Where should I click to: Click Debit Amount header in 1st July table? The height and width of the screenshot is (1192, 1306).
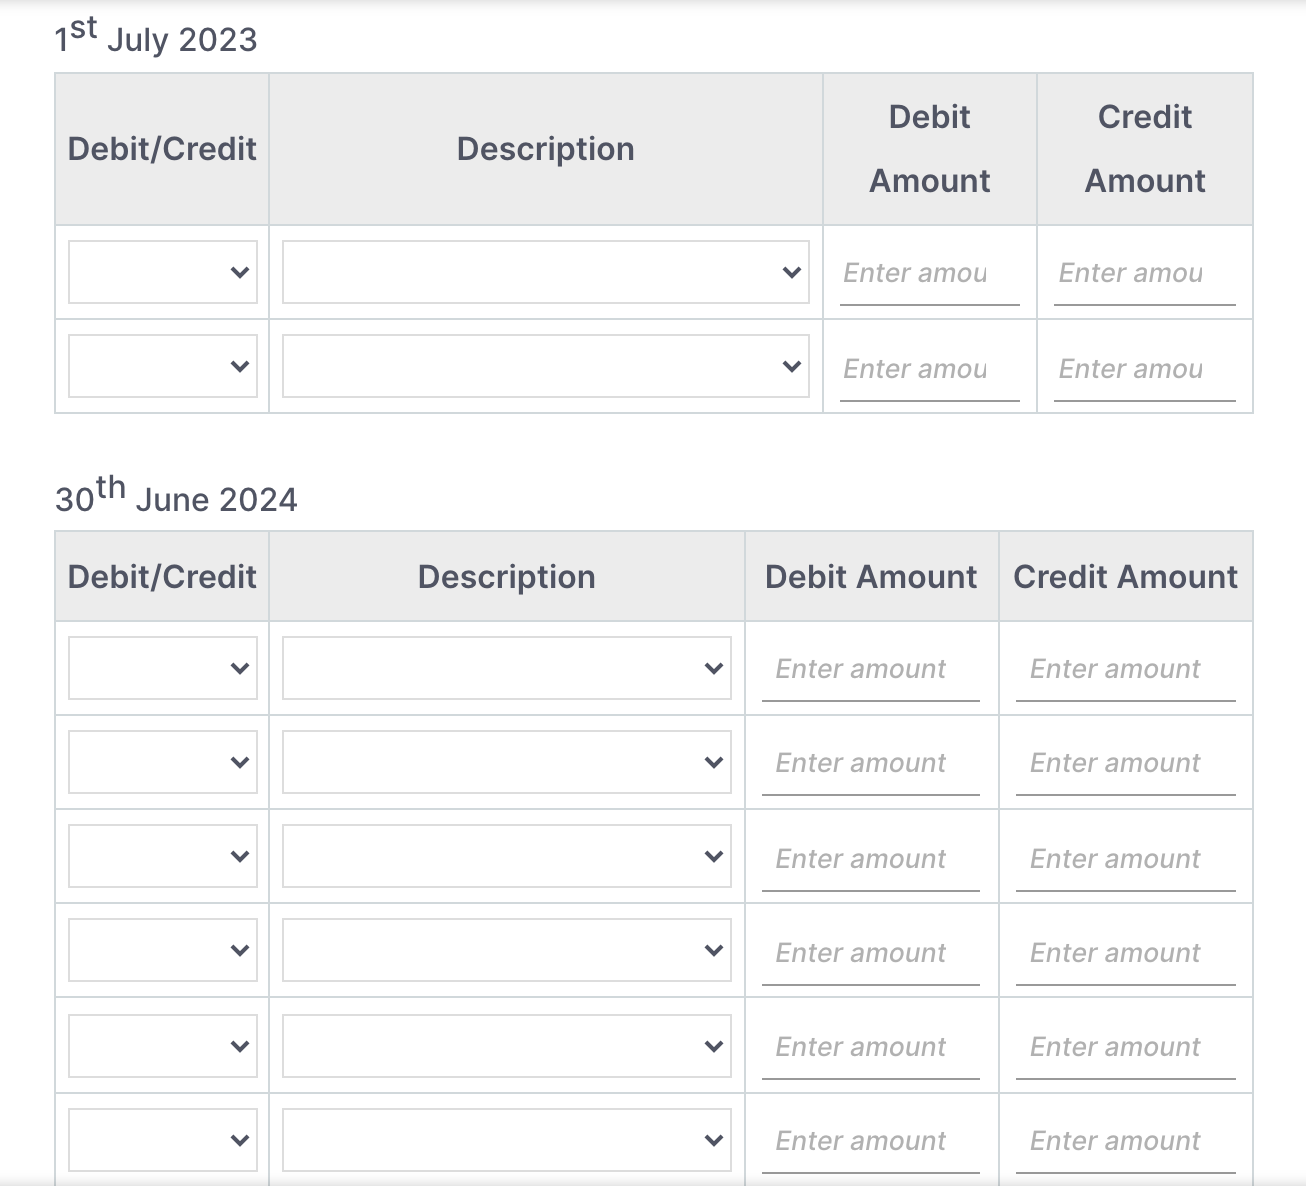pos(930,149)
